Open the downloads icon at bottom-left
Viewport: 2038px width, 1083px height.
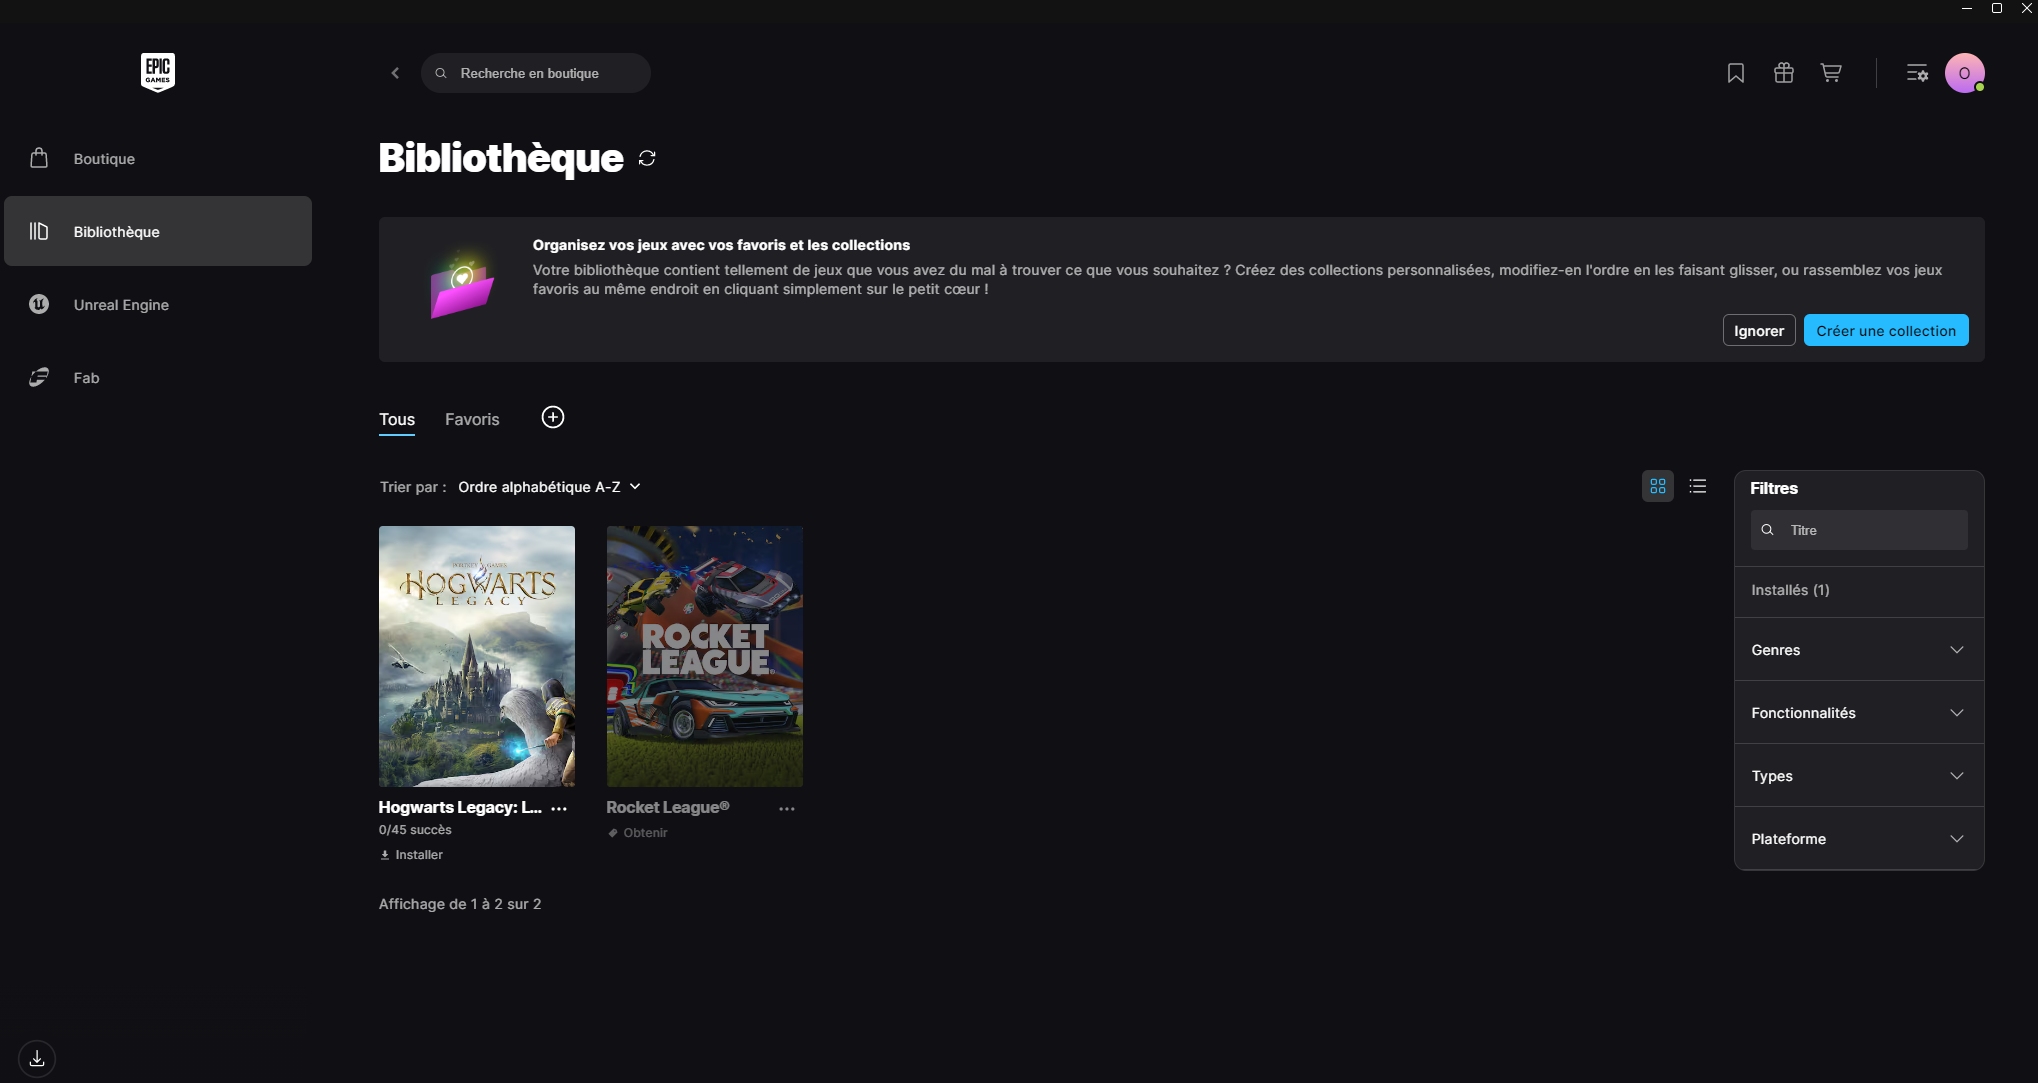[37, 1058]
